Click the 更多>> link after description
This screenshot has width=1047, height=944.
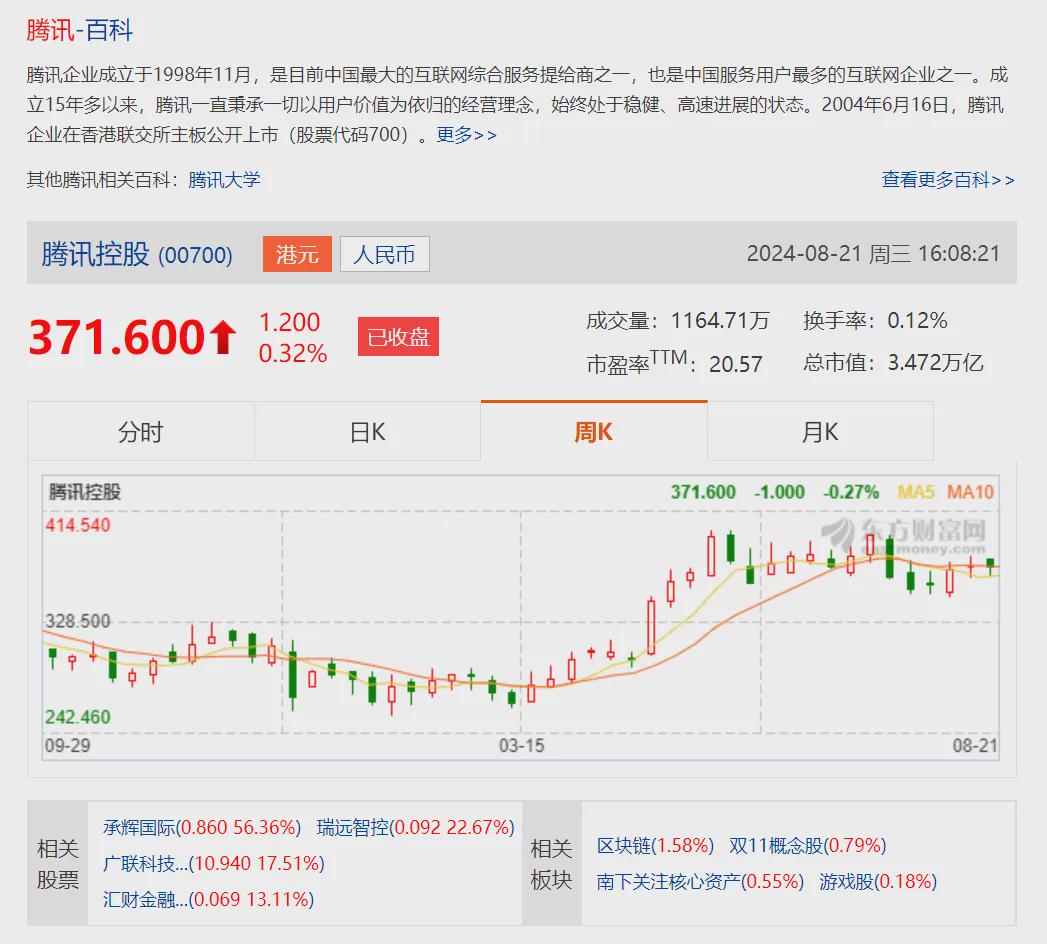pos(466,135)
